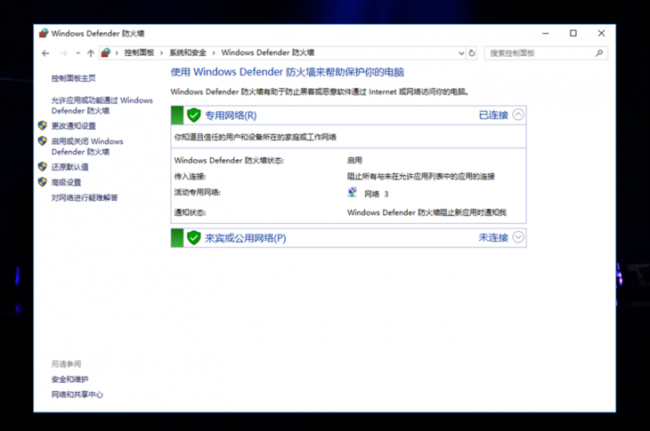Click the 另请参阅 heading

pyautogui.click(x=66, y=364)
